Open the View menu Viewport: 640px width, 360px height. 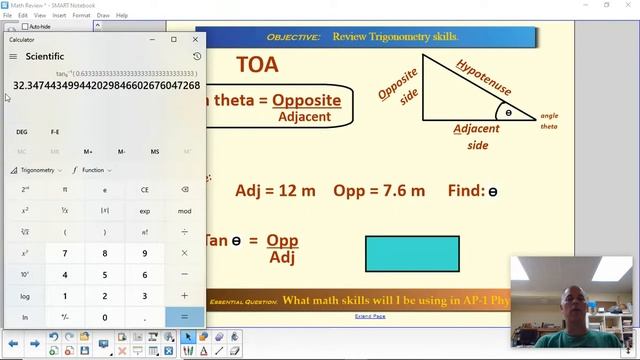[x=40, y=15]
